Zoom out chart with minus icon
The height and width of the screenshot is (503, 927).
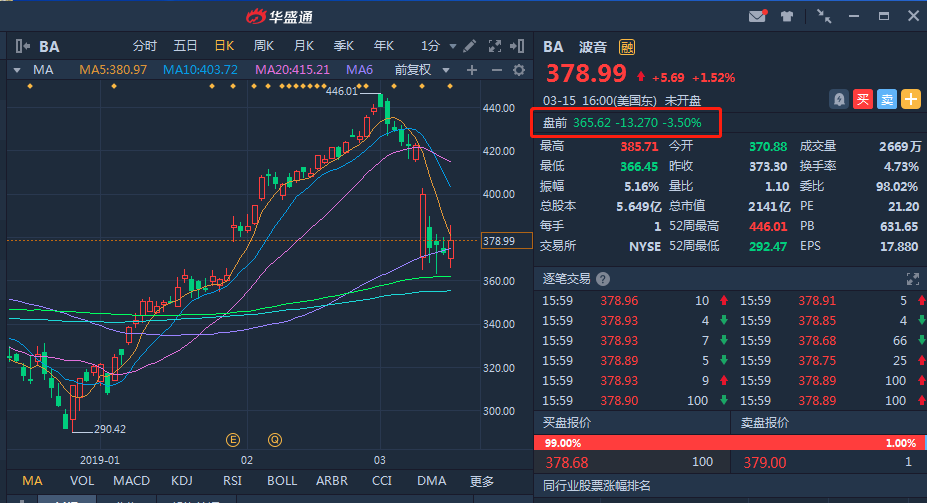tap(497, 70)
